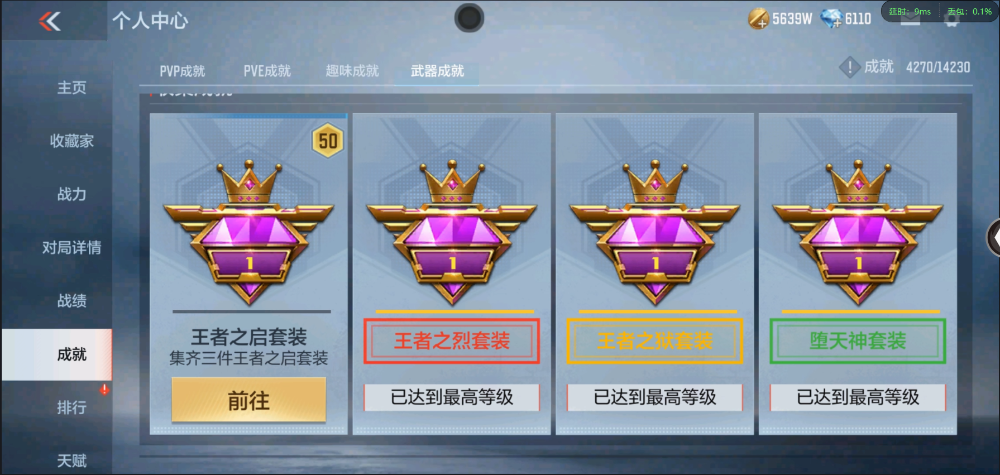Expand the side panel arrow on right edge
The height and width of the screenshot is (475, 1000).
point(994,237)
